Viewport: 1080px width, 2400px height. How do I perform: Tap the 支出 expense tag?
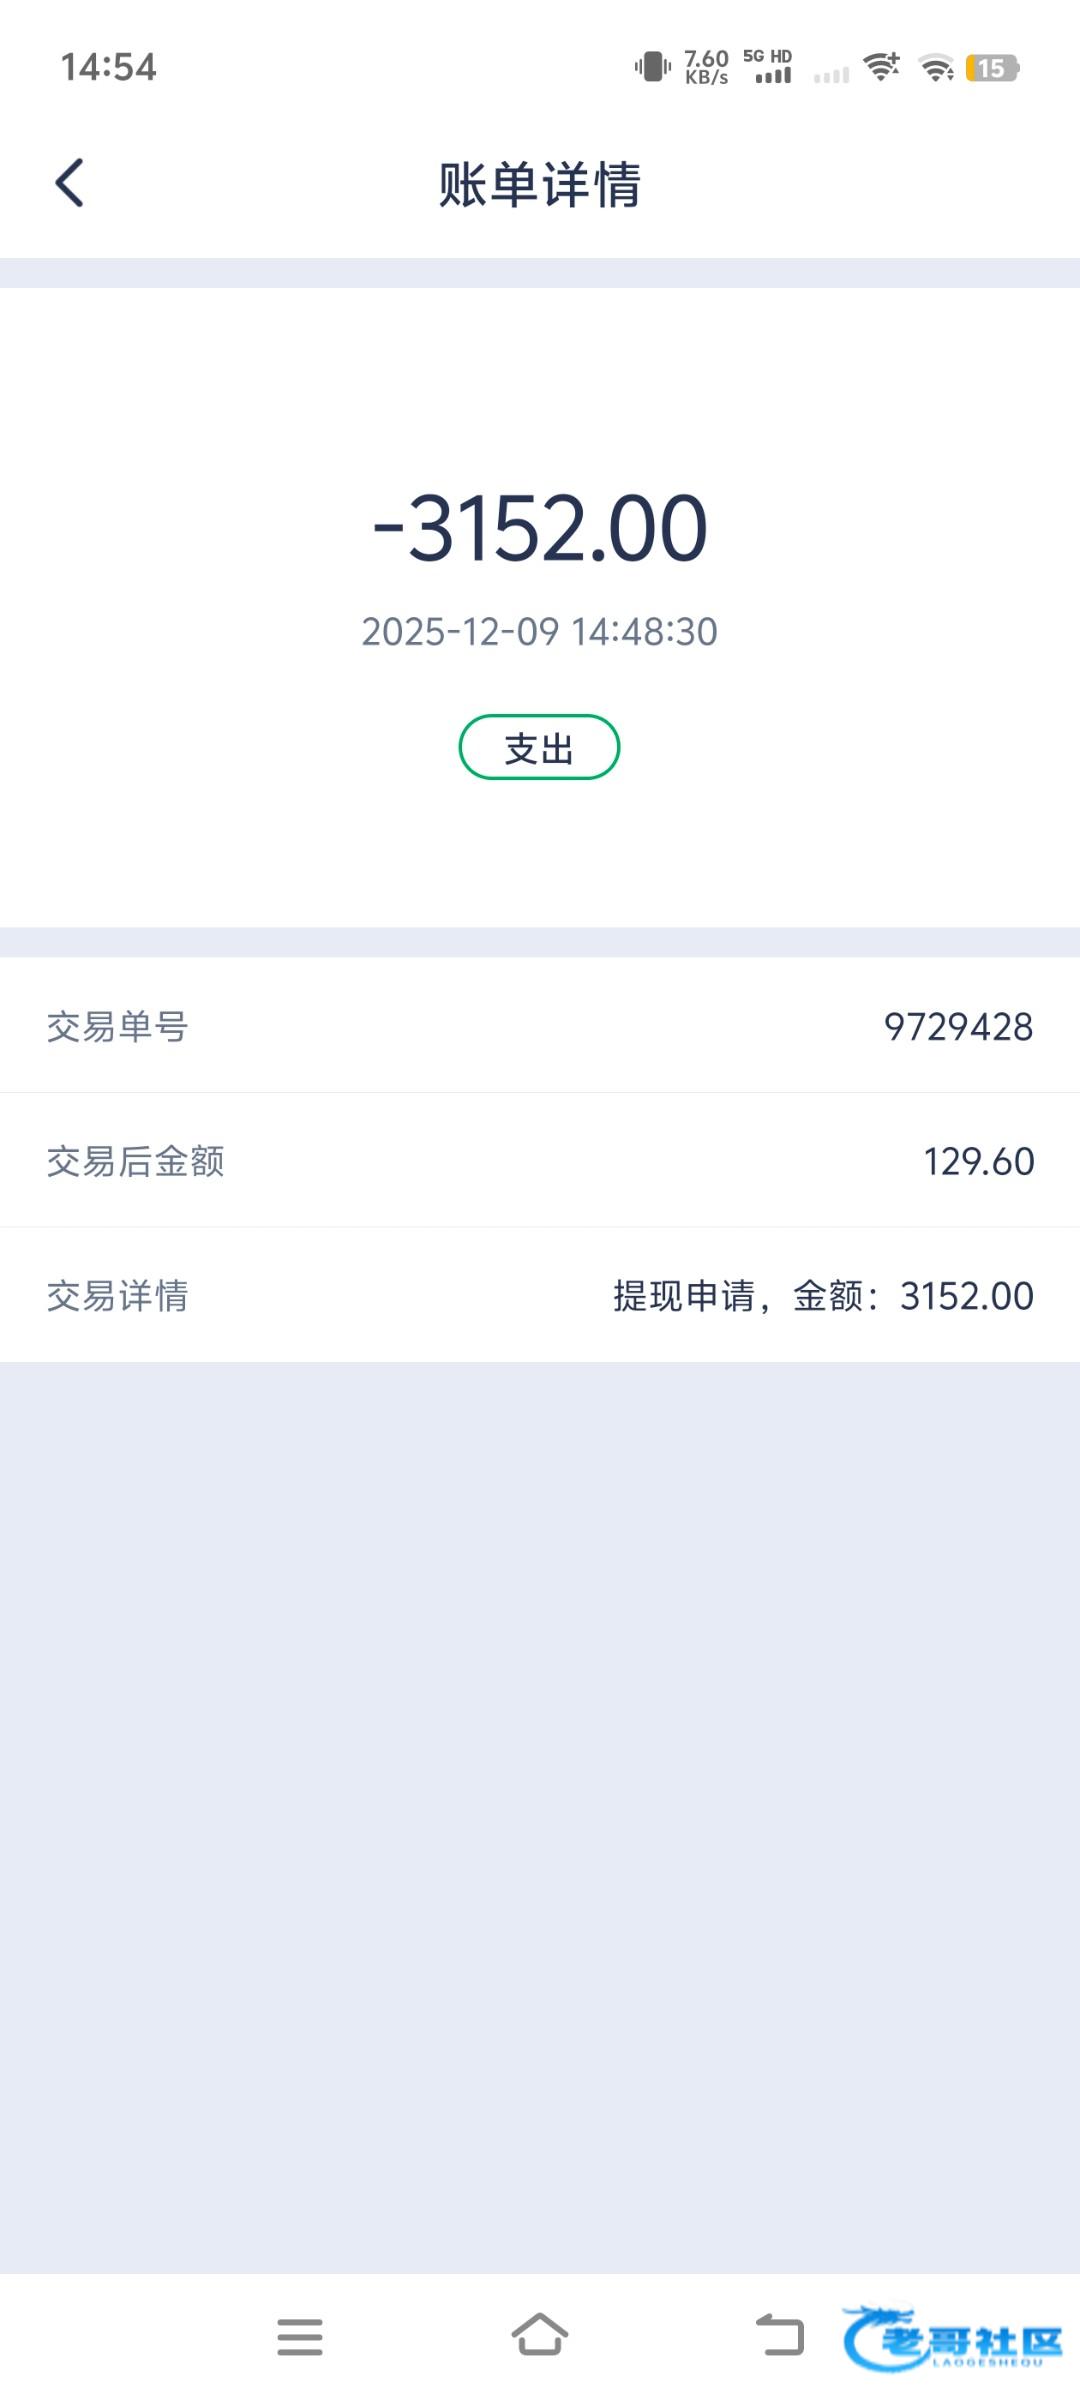point(539,747)
